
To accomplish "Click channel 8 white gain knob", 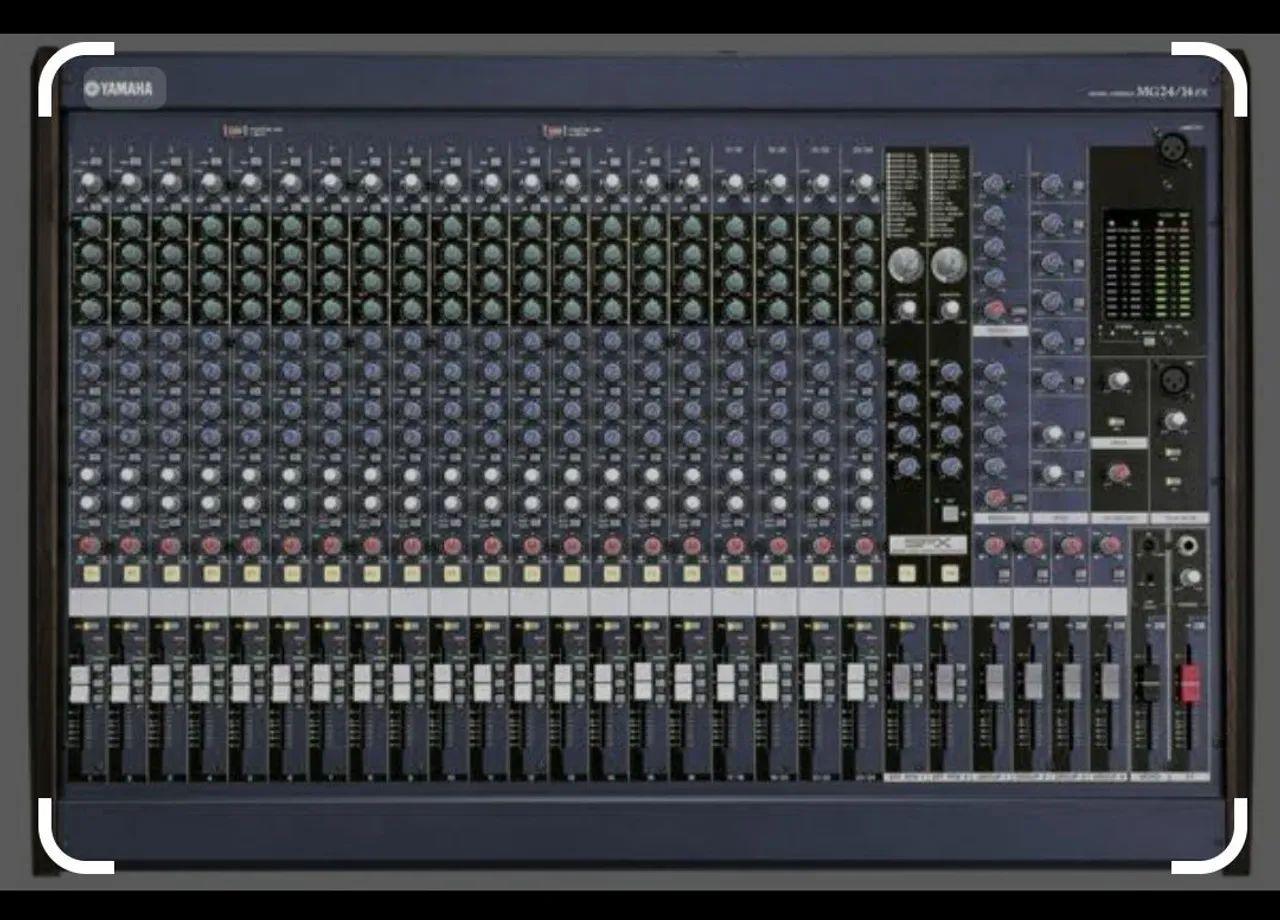I will [x=372, y=182].
